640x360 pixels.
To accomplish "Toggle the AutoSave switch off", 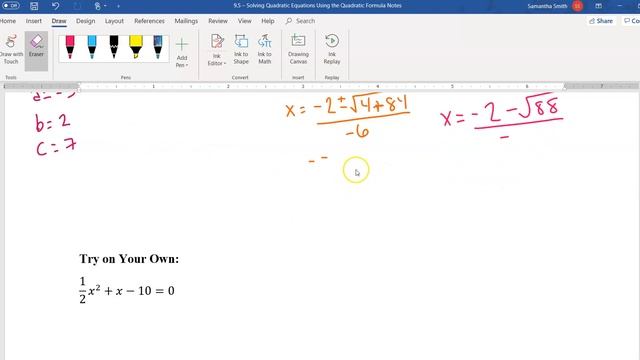I will (11, 6).
